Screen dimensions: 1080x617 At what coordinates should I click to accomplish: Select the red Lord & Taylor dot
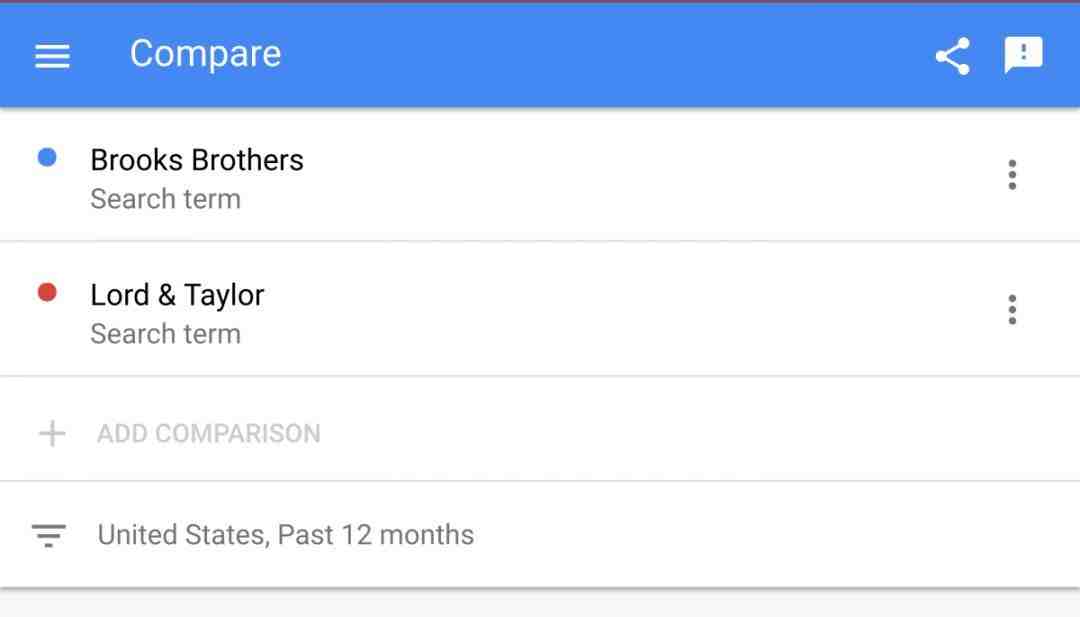click(x=47, y=293)
